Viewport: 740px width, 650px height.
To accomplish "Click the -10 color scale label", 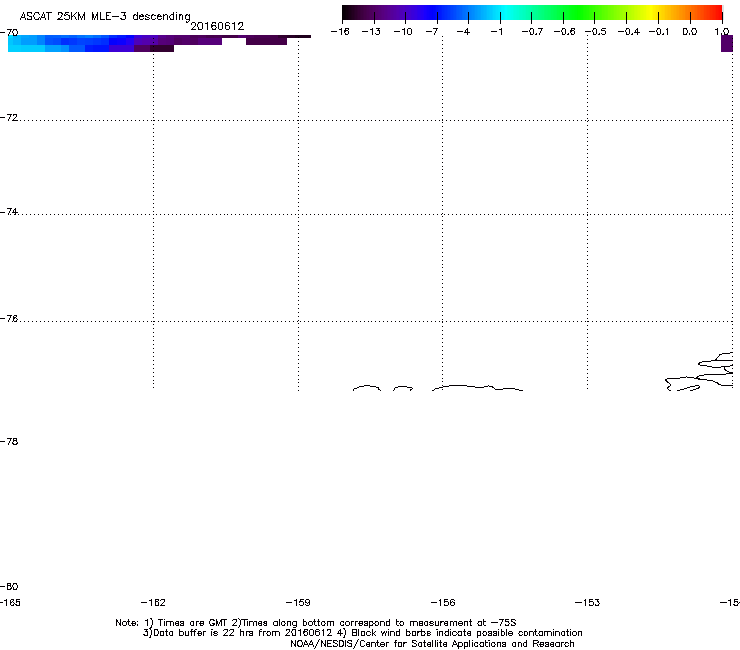I will (x=403, y=32).
